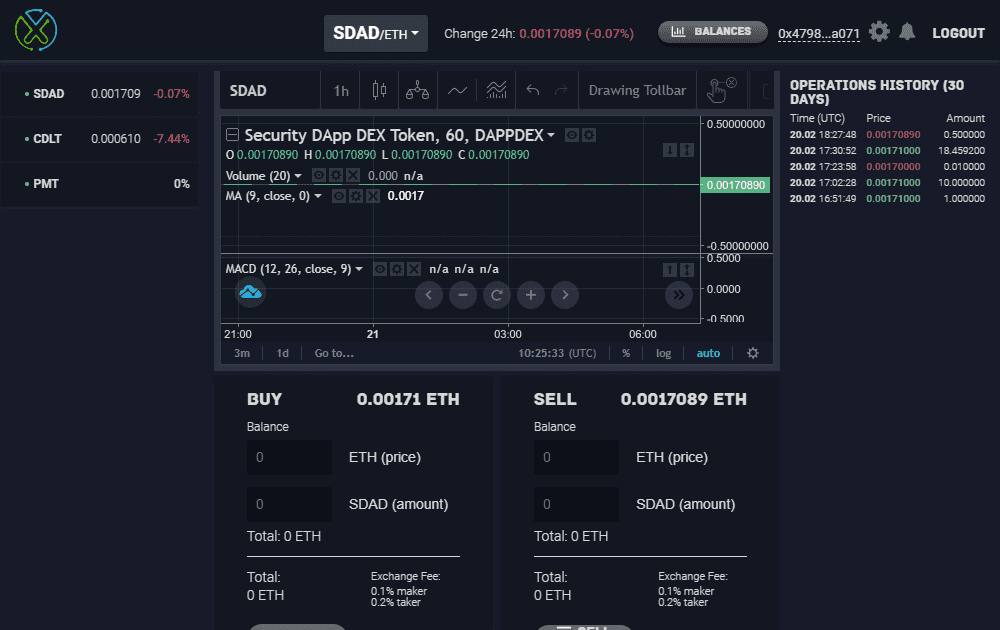
Task: Open the BALANCES panel
Action: click(x=712, y=31)
